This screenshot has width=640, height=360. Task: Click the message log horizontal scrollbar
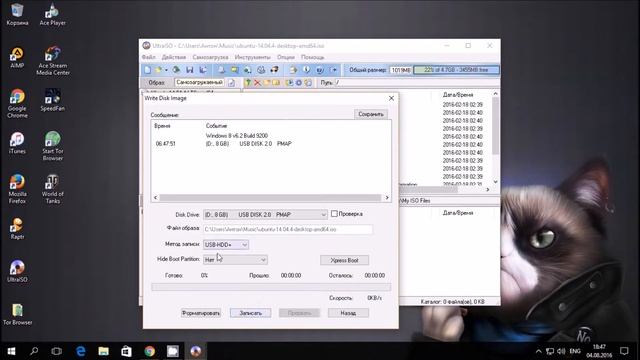click(270, 198)
